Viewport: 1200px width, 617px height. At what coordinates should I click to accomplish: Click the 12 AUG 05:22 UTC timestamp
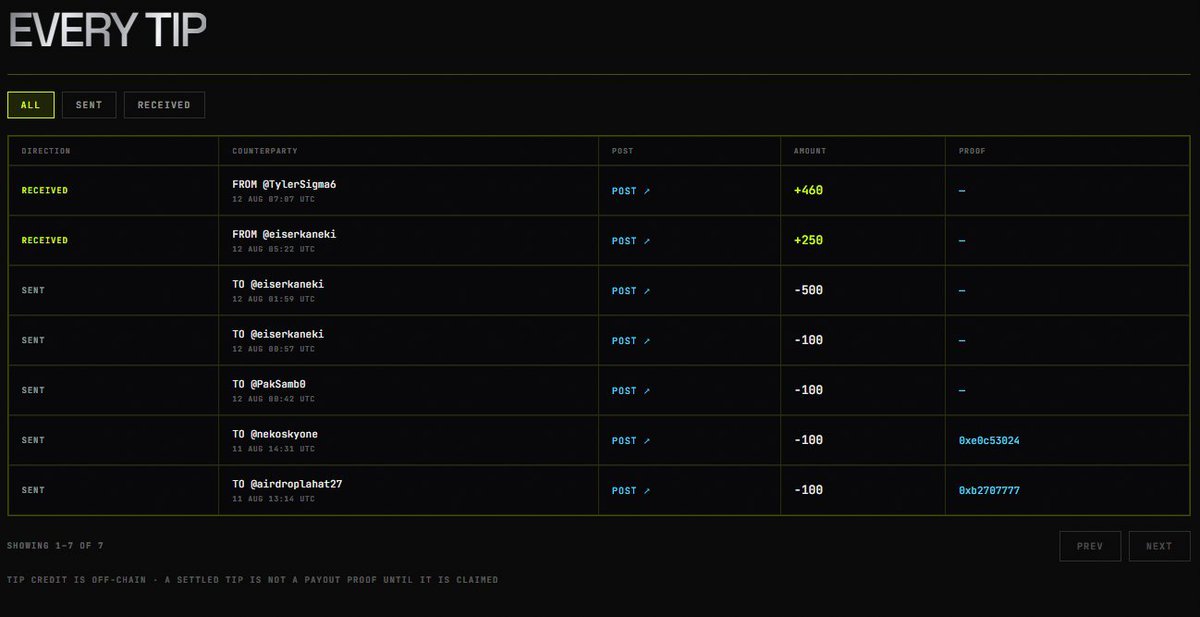click(x=273, y=249)
